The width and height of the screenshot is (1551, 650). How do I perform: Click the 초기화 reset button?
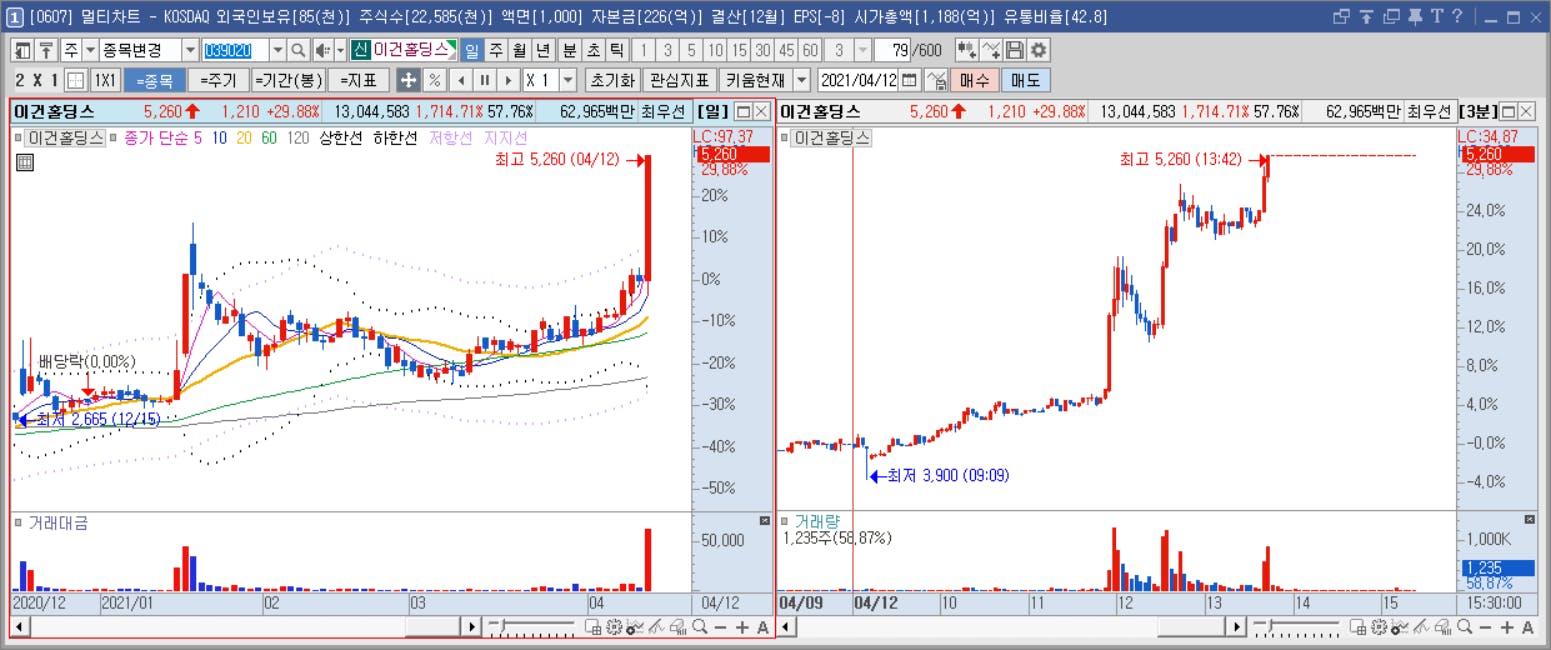611,80
